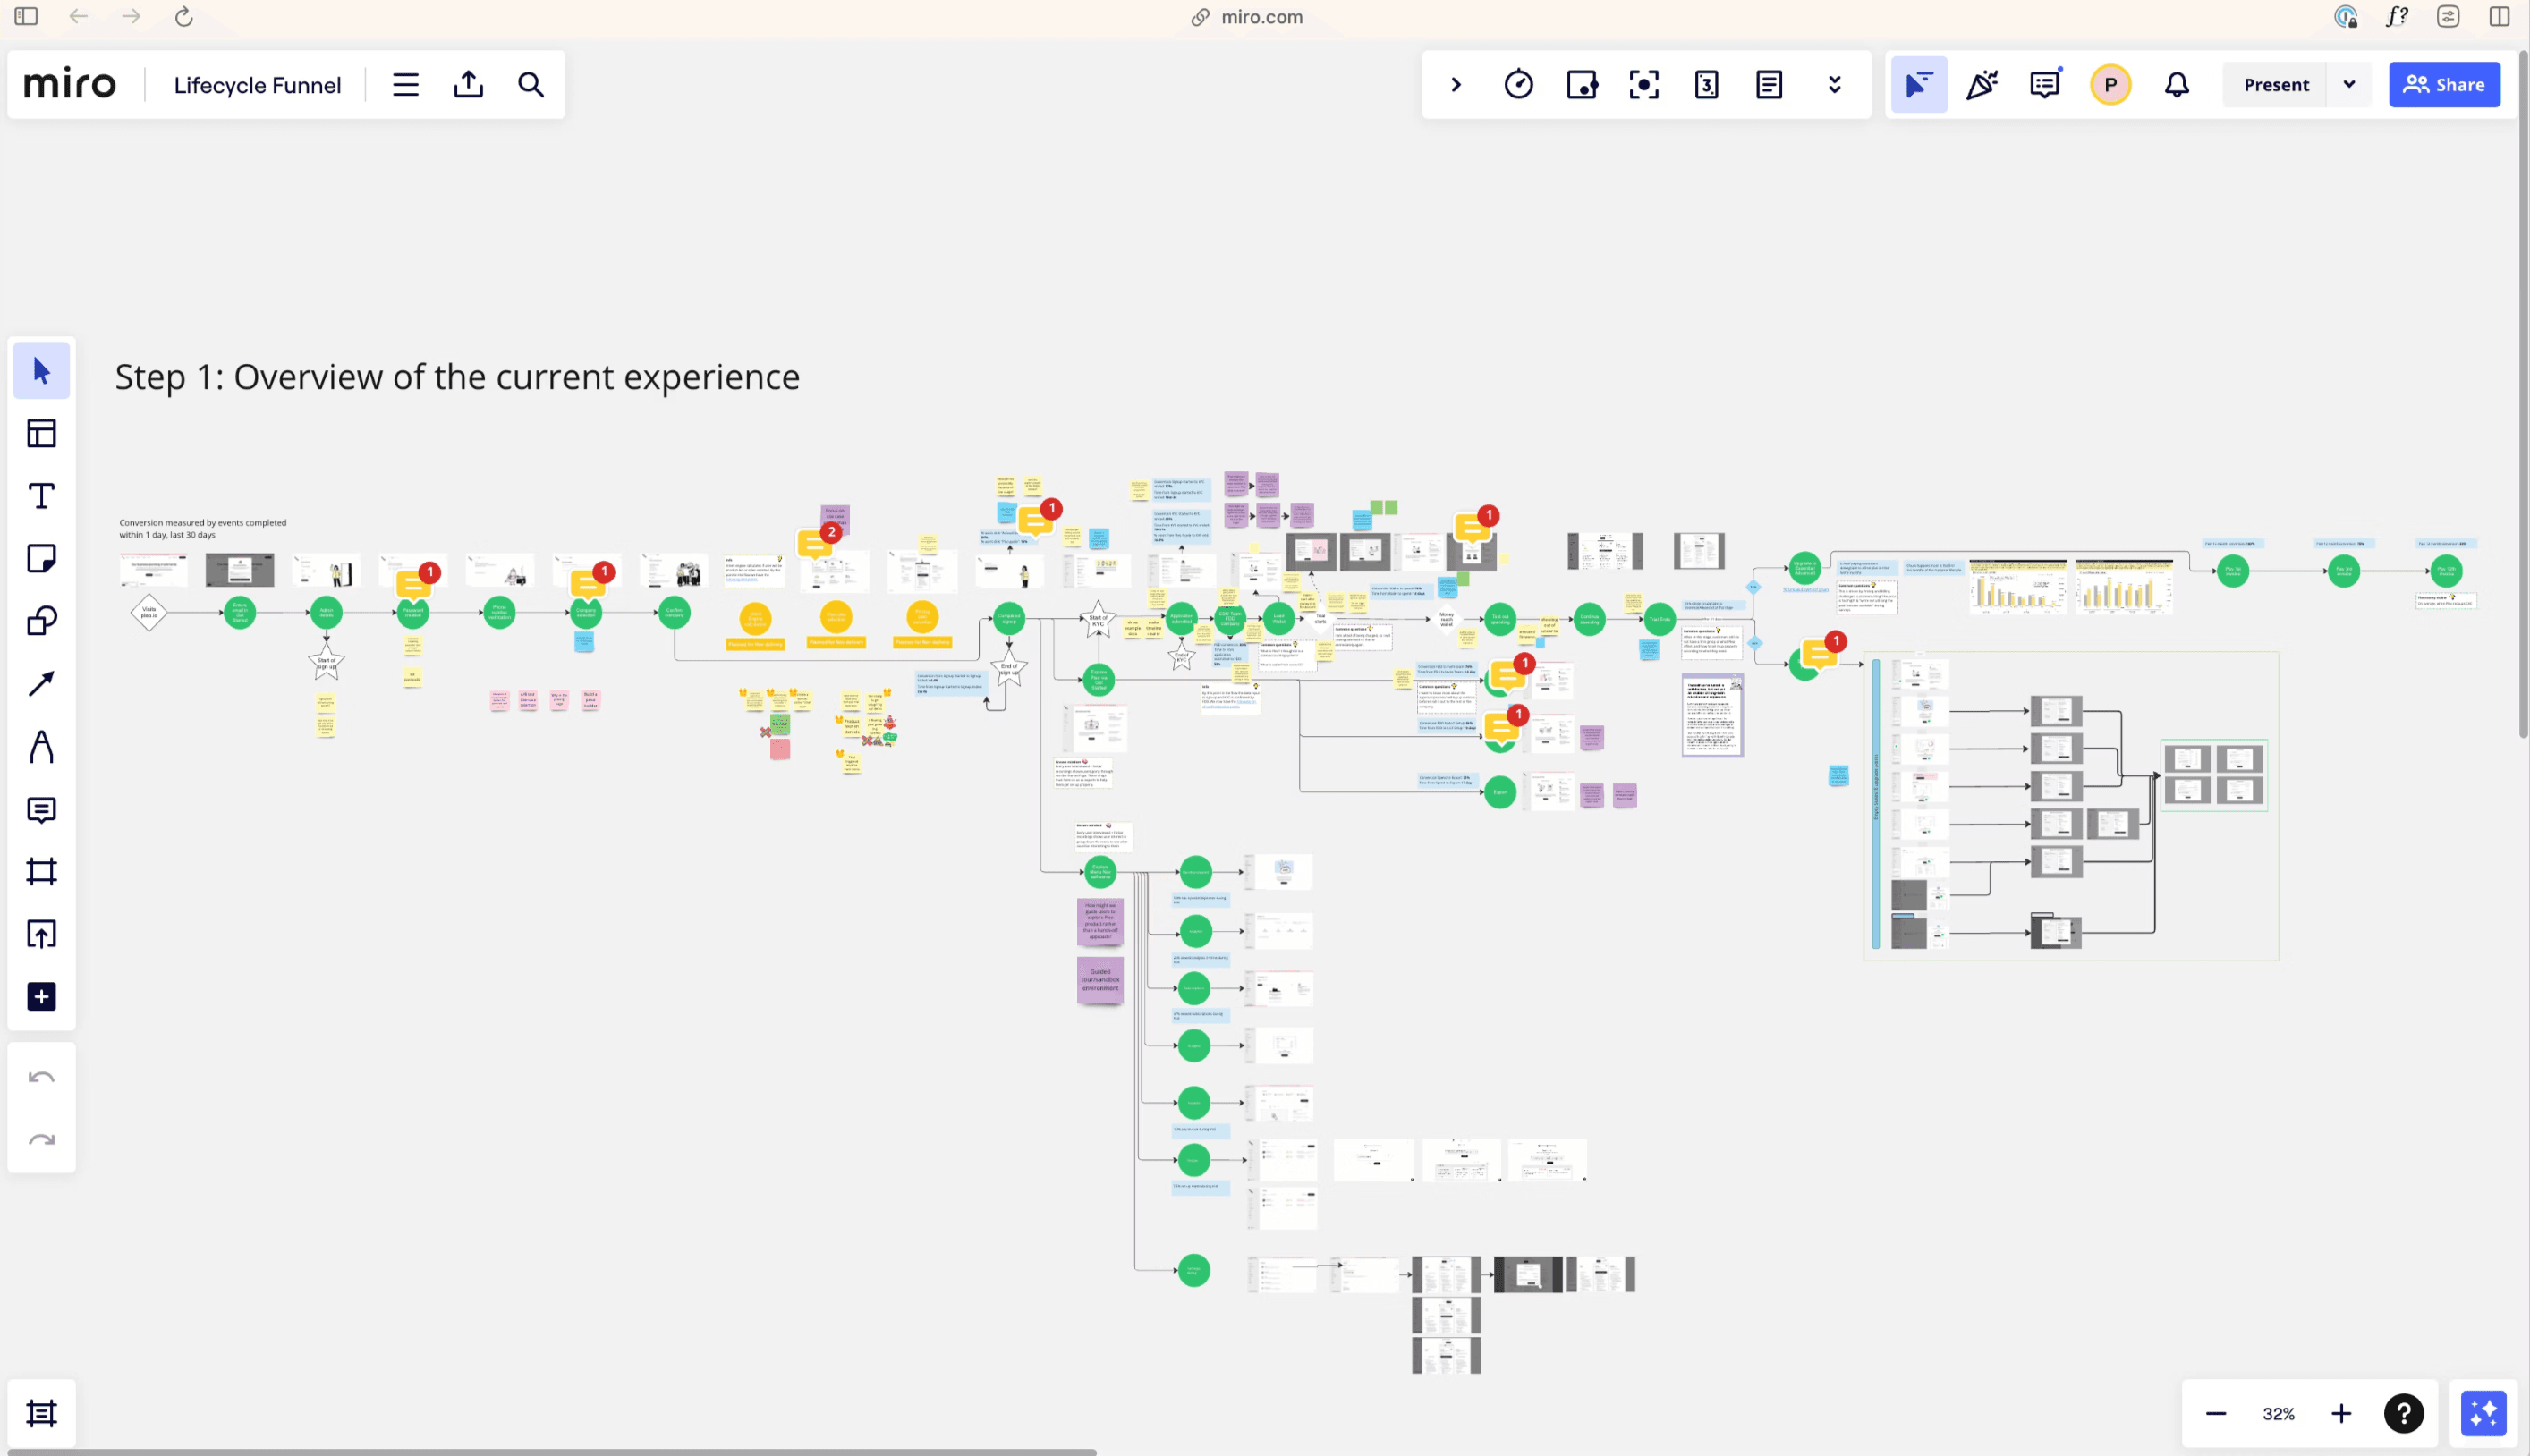Open notifications bell
Screen dimensions: 2530x1456
click(x=2177, y=85)
